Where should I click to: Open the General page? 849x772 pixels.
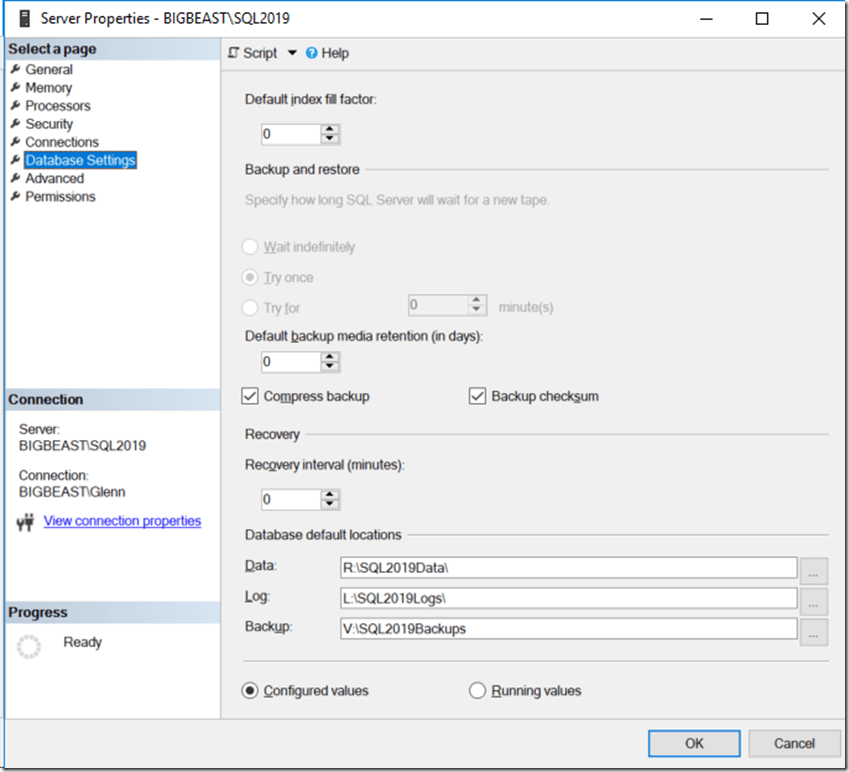(x=49, y=69)
